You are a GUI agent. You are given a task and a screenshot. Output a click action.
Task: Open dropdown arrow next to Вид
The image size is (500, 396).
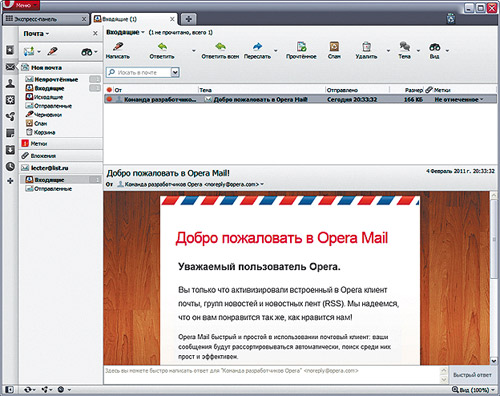pyautogui.click(x=447, y=51)
